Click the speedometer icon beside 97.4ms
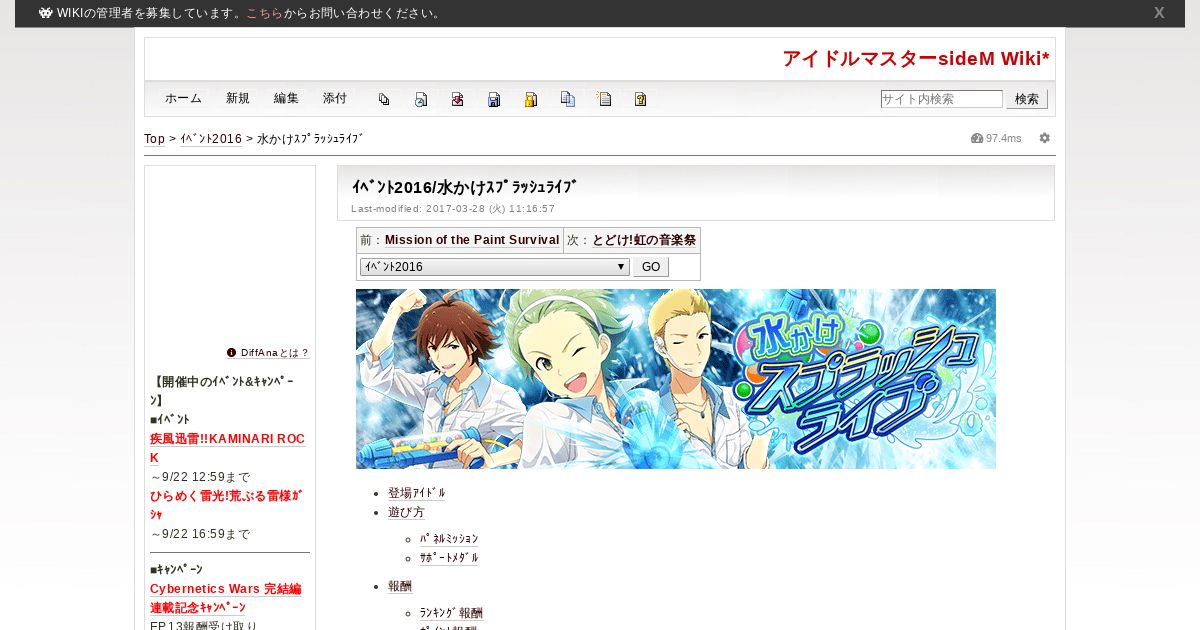Screen dimensions: 1200x630 click(977, 138)
